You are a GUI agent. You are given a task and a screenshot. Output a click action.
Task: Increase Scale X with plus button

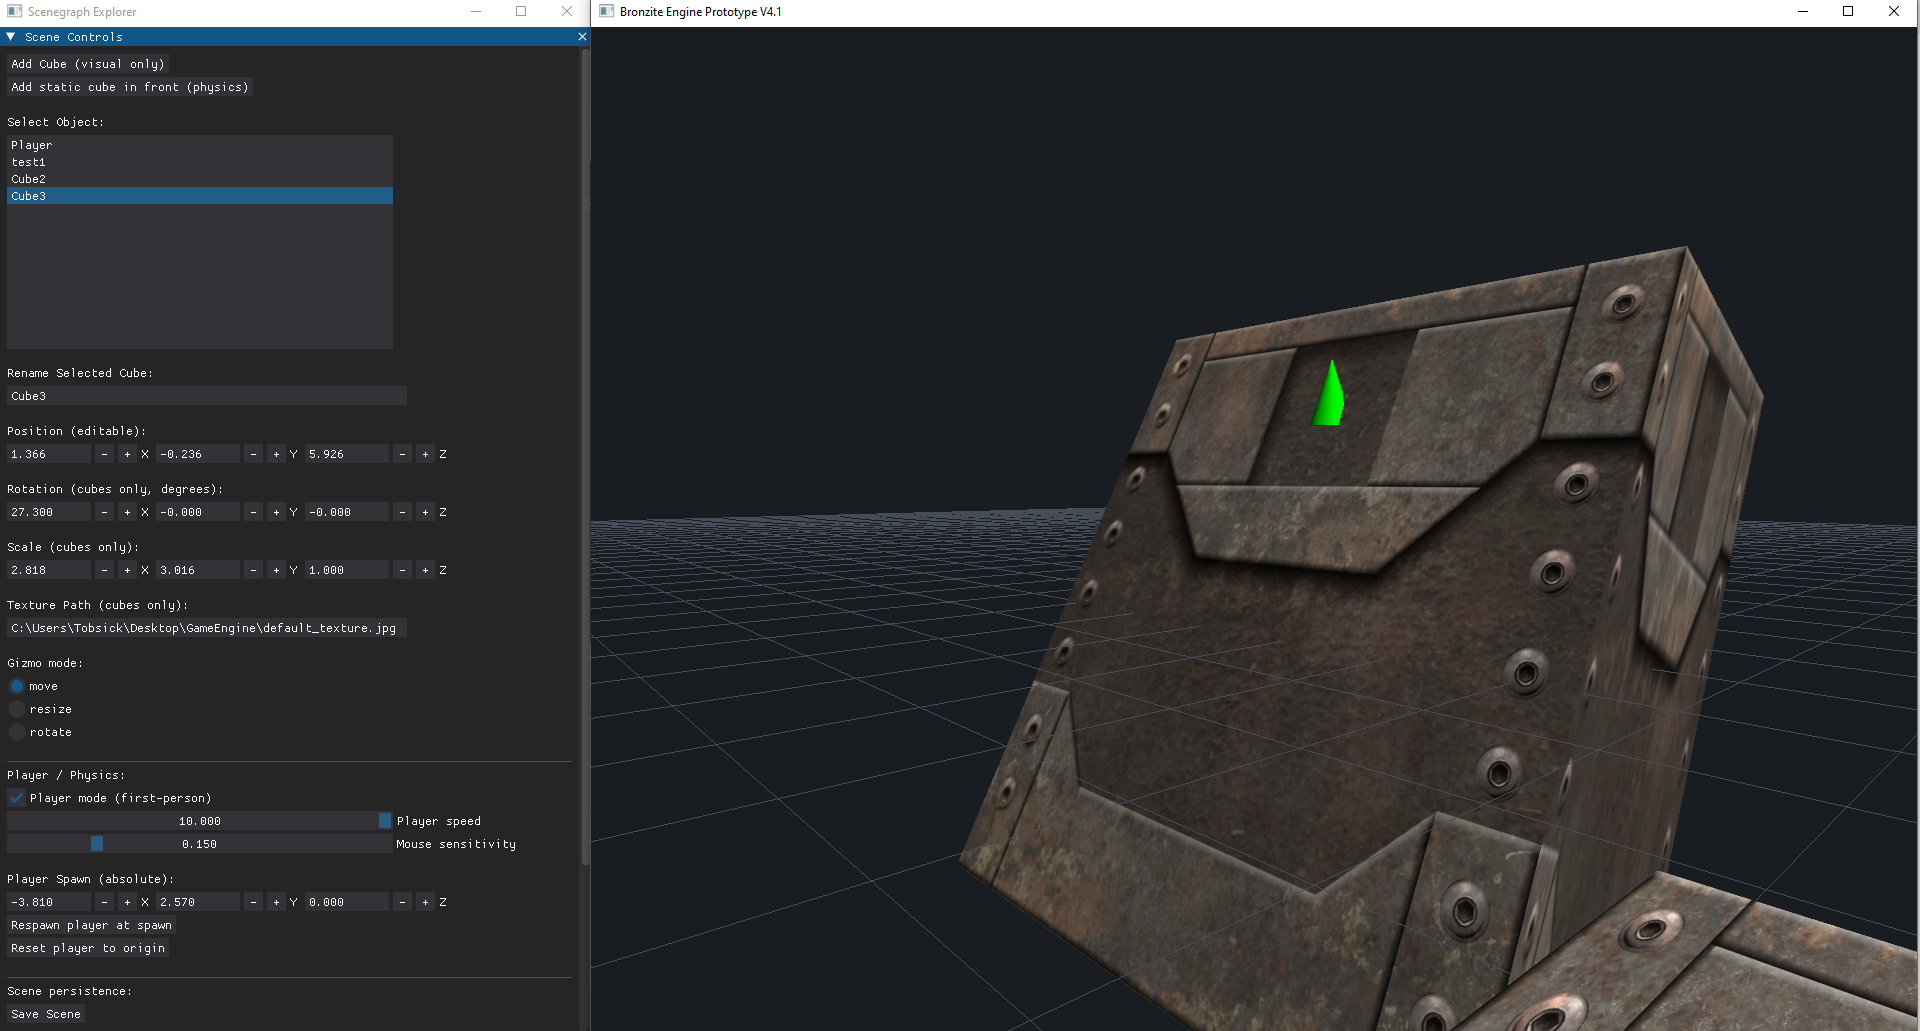[127, 570]
